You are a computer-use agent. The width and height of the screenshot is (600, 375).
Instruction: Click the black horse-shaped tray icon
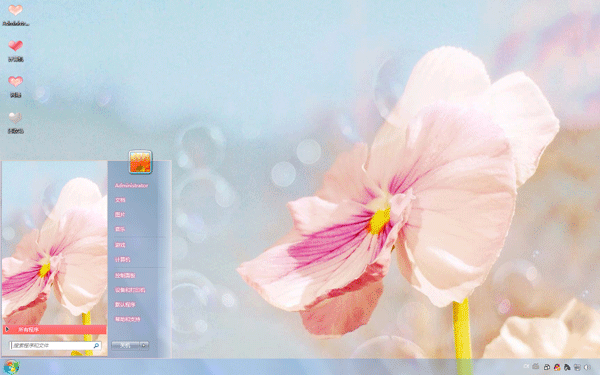click(x=567, y=367)
